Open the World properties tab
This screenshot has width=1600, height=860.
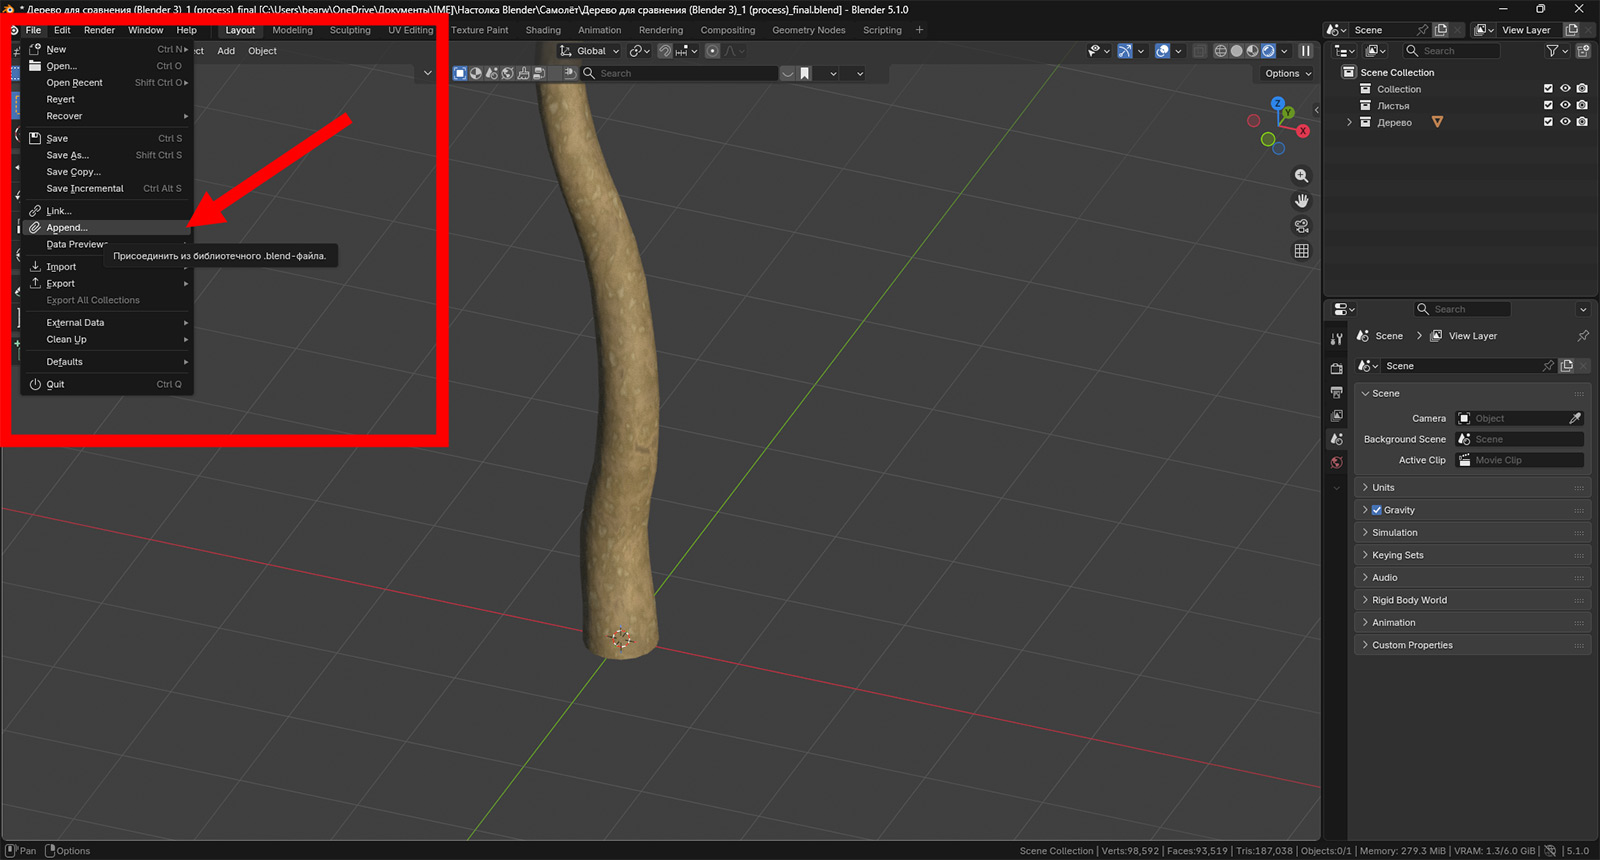[x=1337, y=463]
